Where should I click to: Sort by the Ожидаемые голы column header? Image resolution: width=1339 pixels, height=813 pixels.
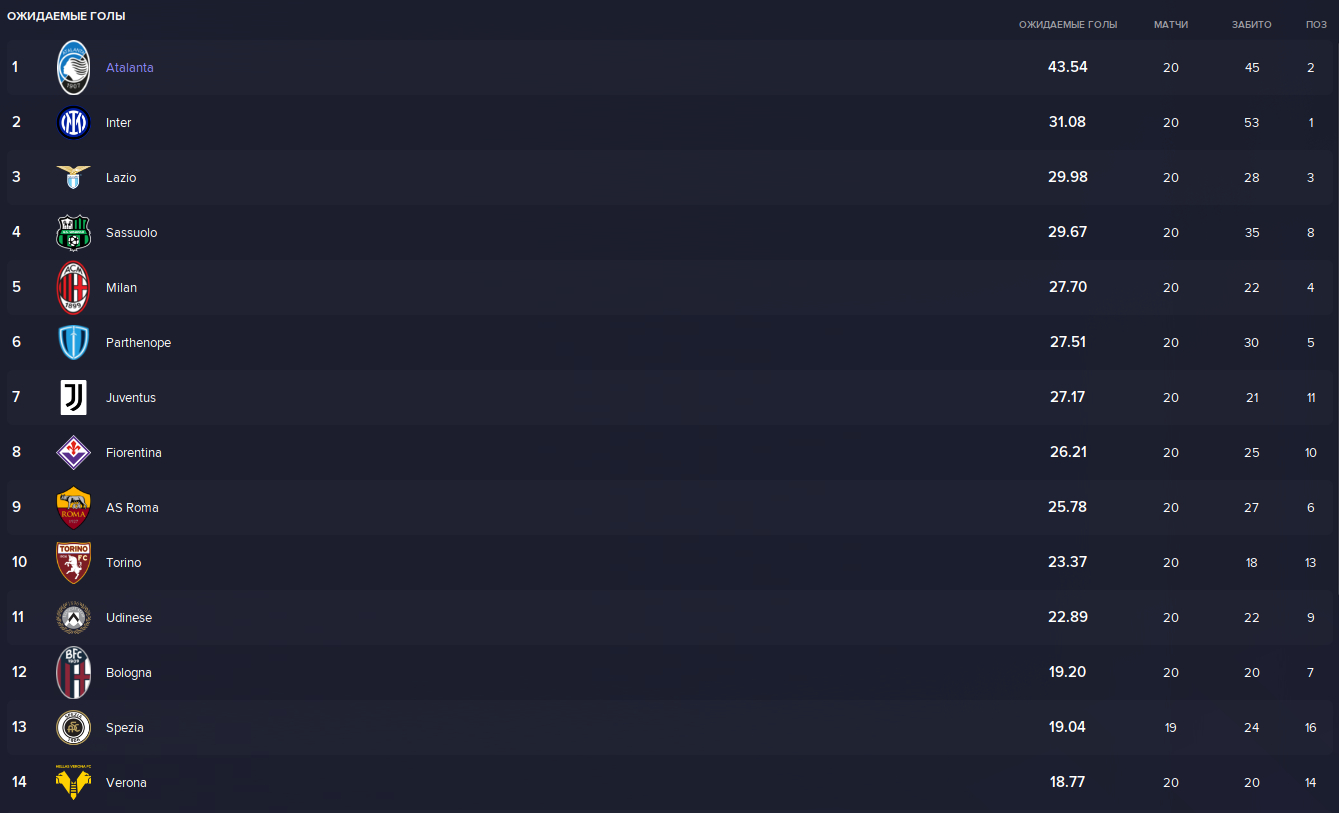click(x=1068, y=25)
